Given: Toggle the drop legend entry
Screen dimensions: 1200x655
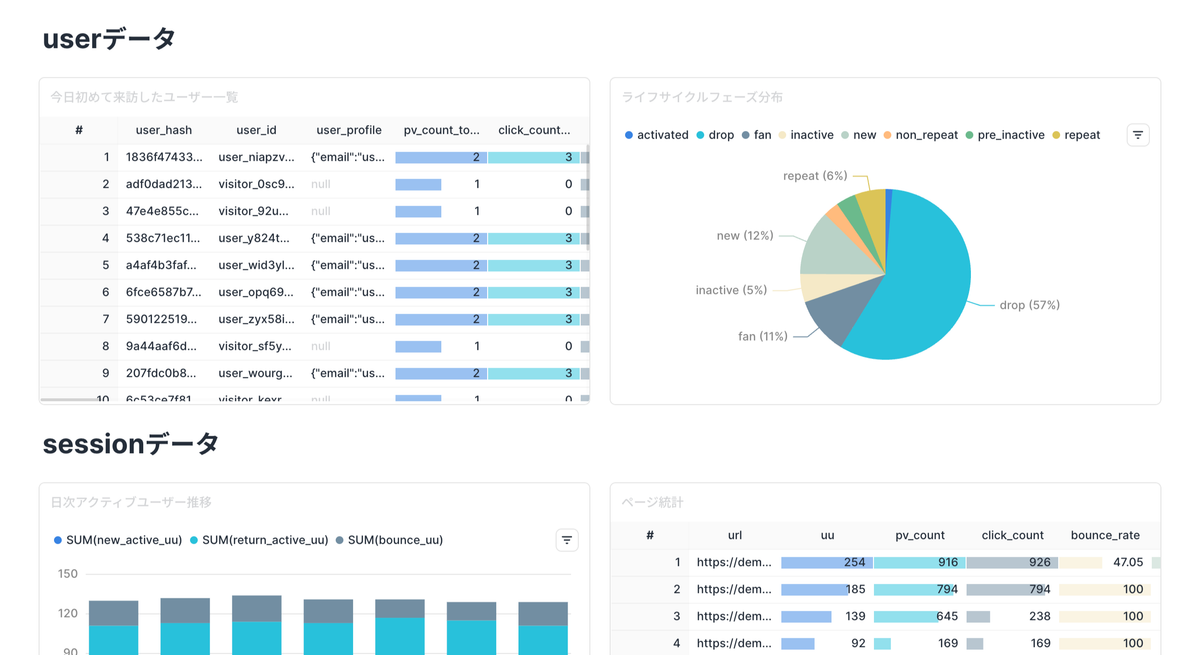Looking at the screenshot, I should [x=715, y=135].
